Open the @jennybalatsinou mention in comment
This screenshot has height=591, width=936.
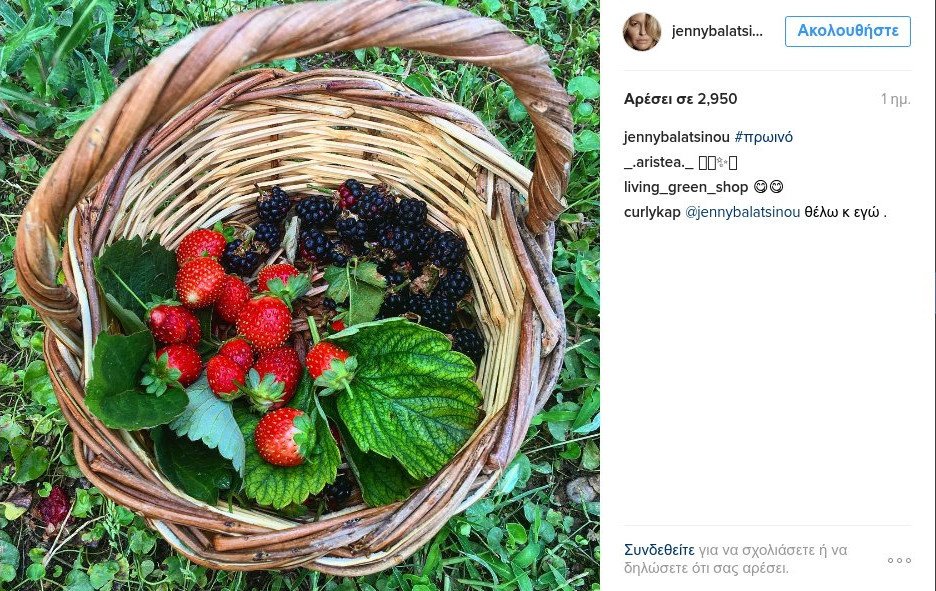point(742,213)
